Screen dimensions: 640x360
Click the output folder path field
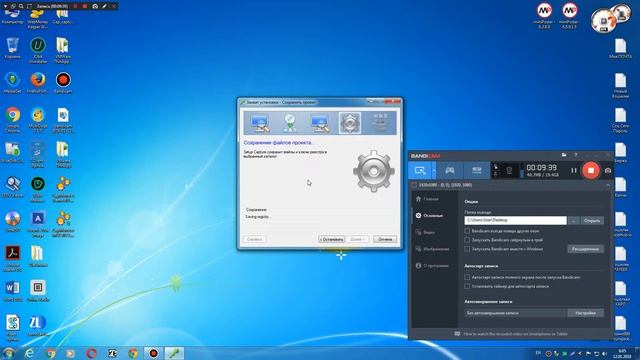point(515,220)
